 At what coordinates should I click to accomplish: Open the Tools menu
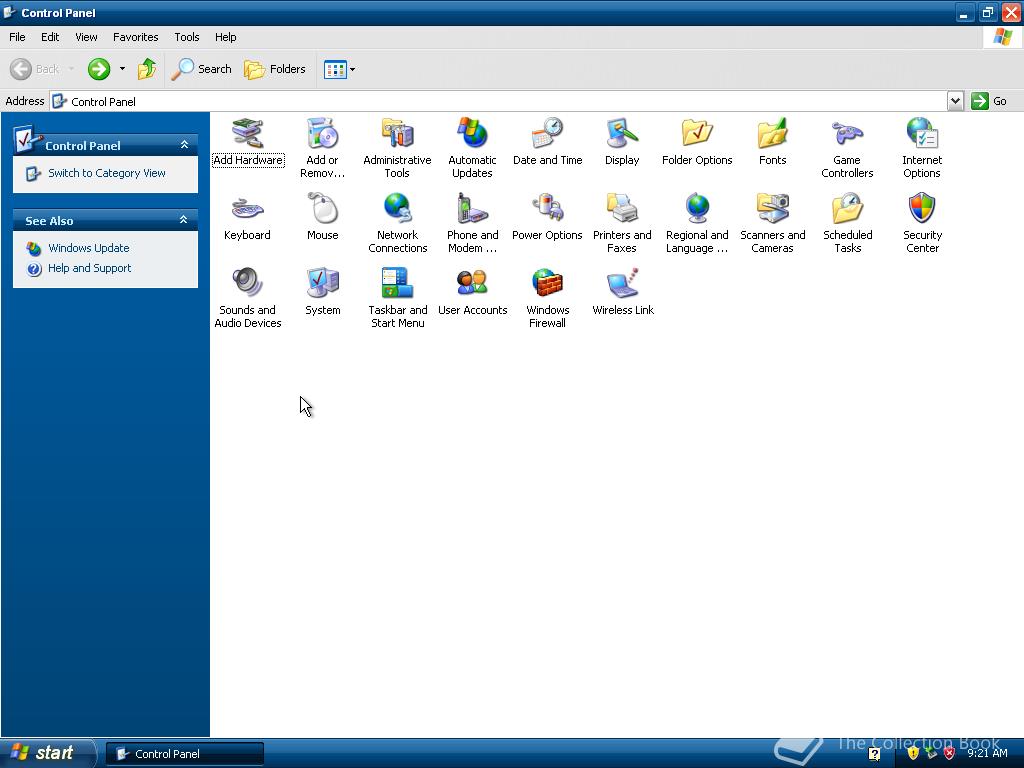(187, 37)
